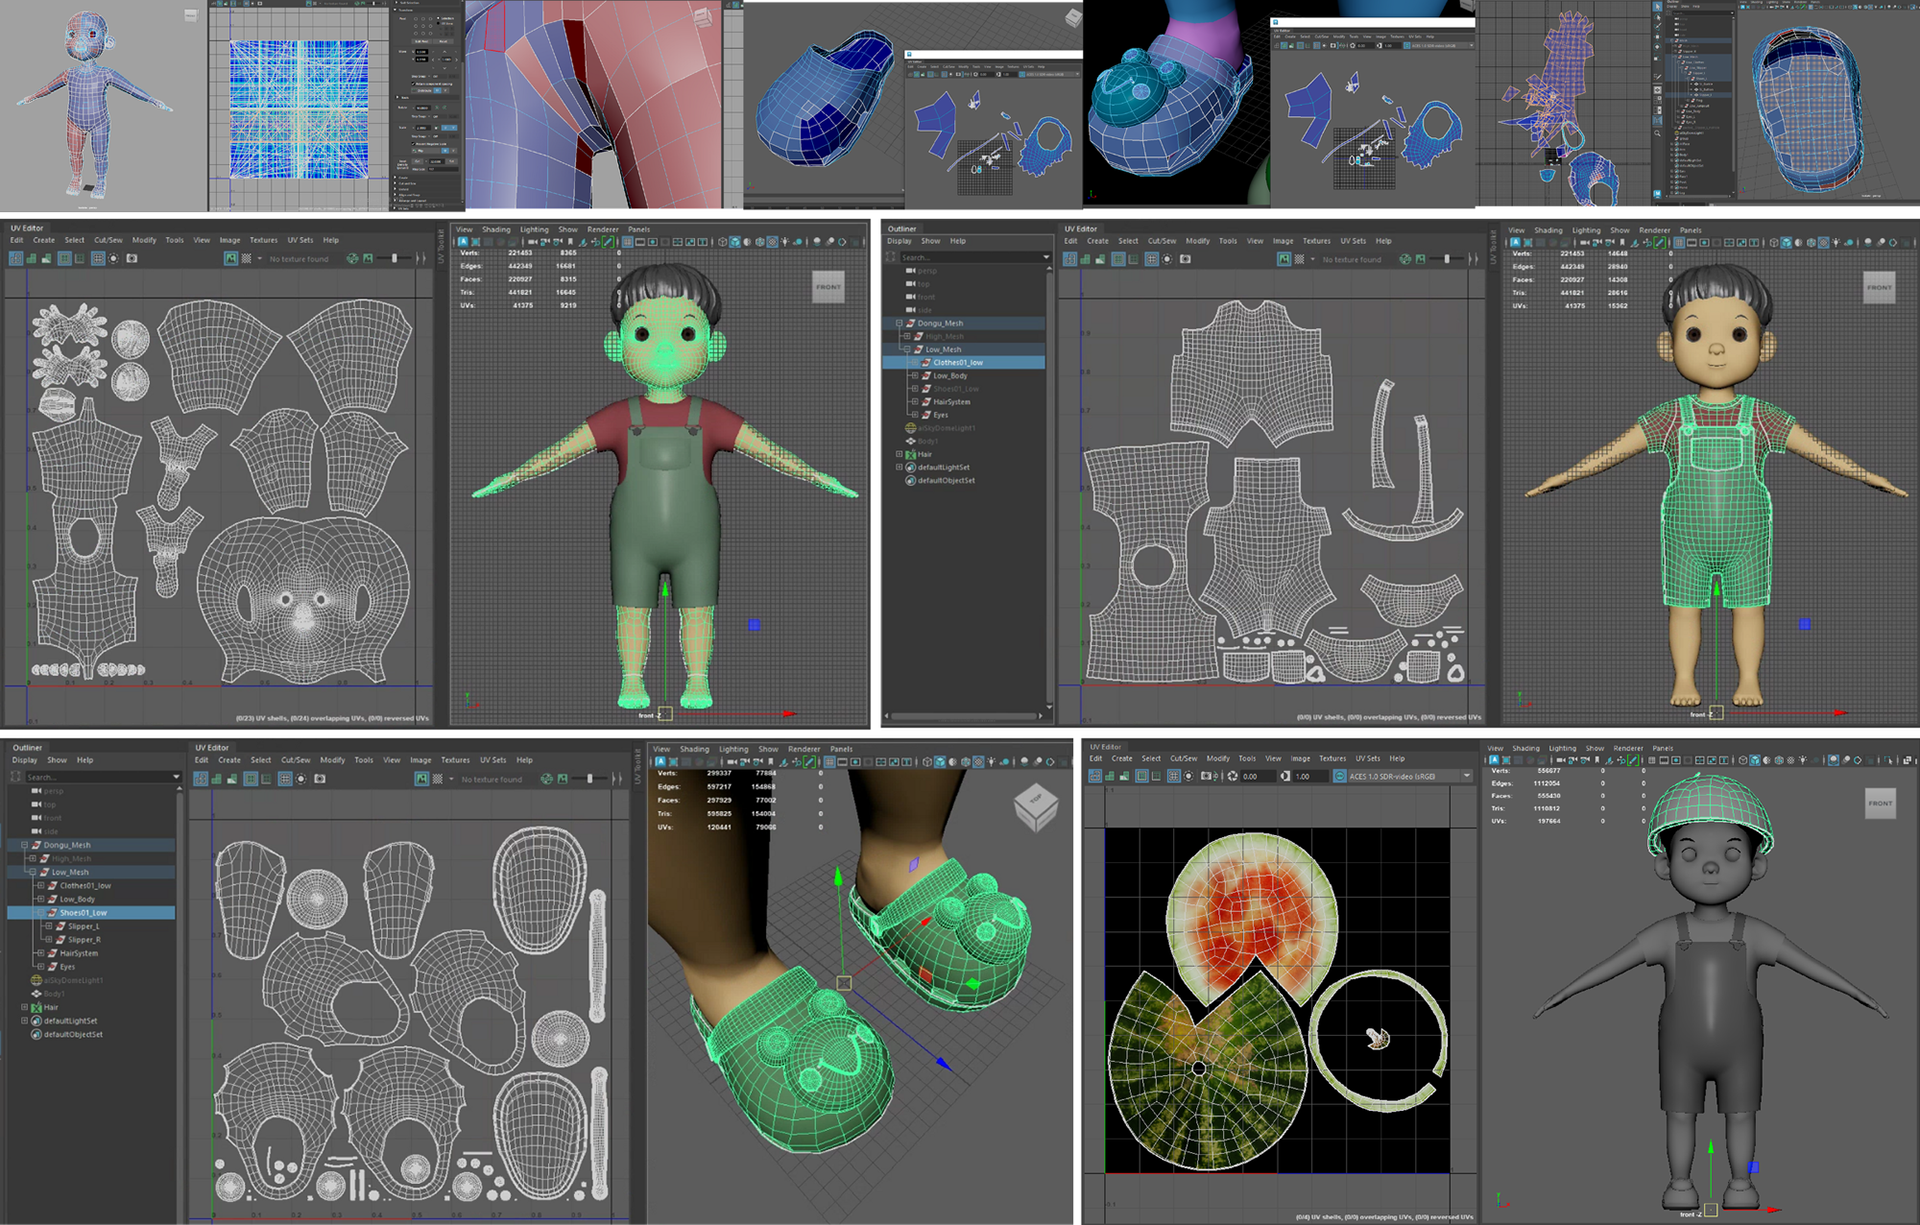The width and height of the screenshot is (1920, 1225).
Task: Click Outliner title tab above clothes Outliner
Action: [x=902, y=229]
